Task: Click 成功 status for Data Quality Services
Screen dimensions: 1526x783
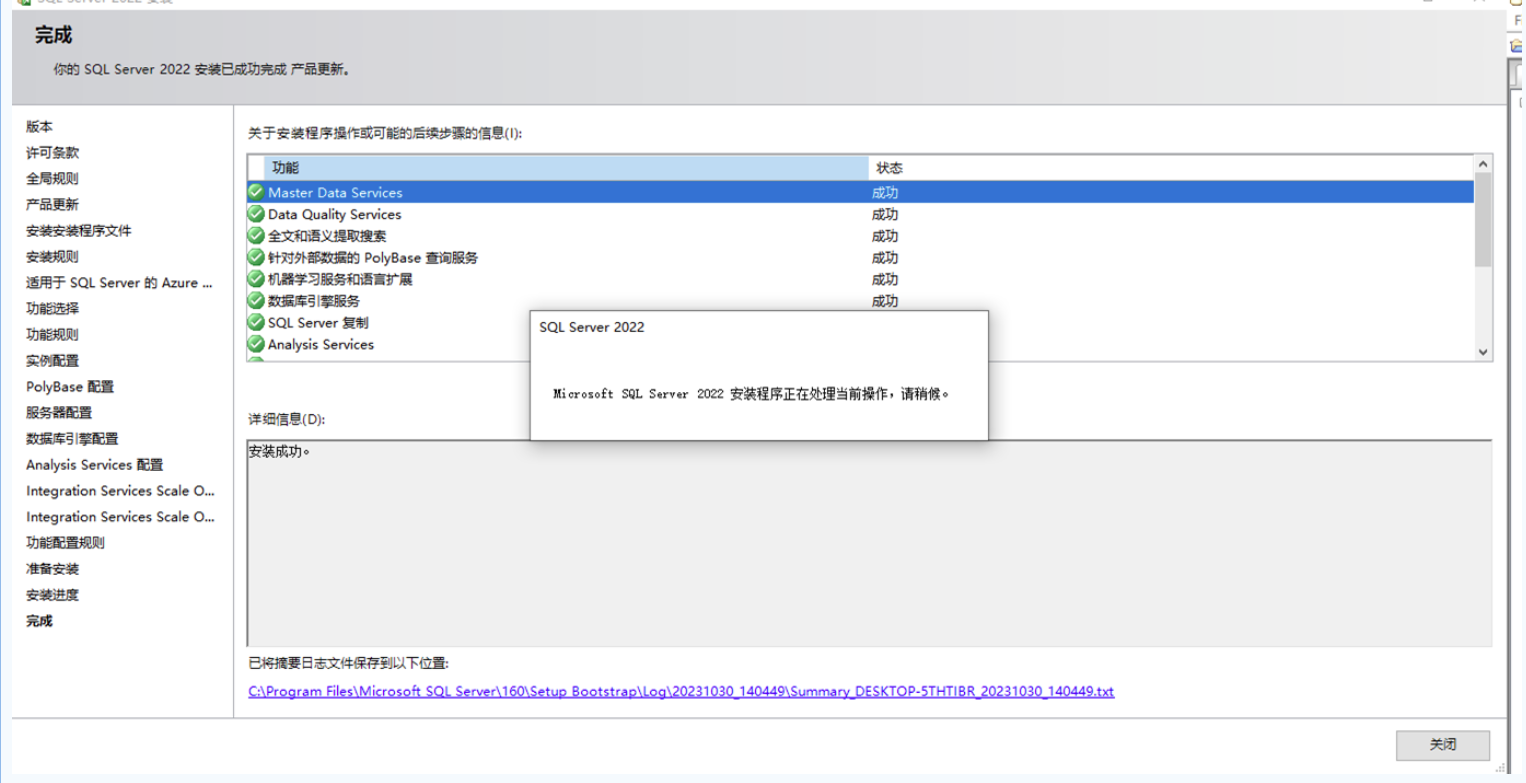Action: [885, 214]
